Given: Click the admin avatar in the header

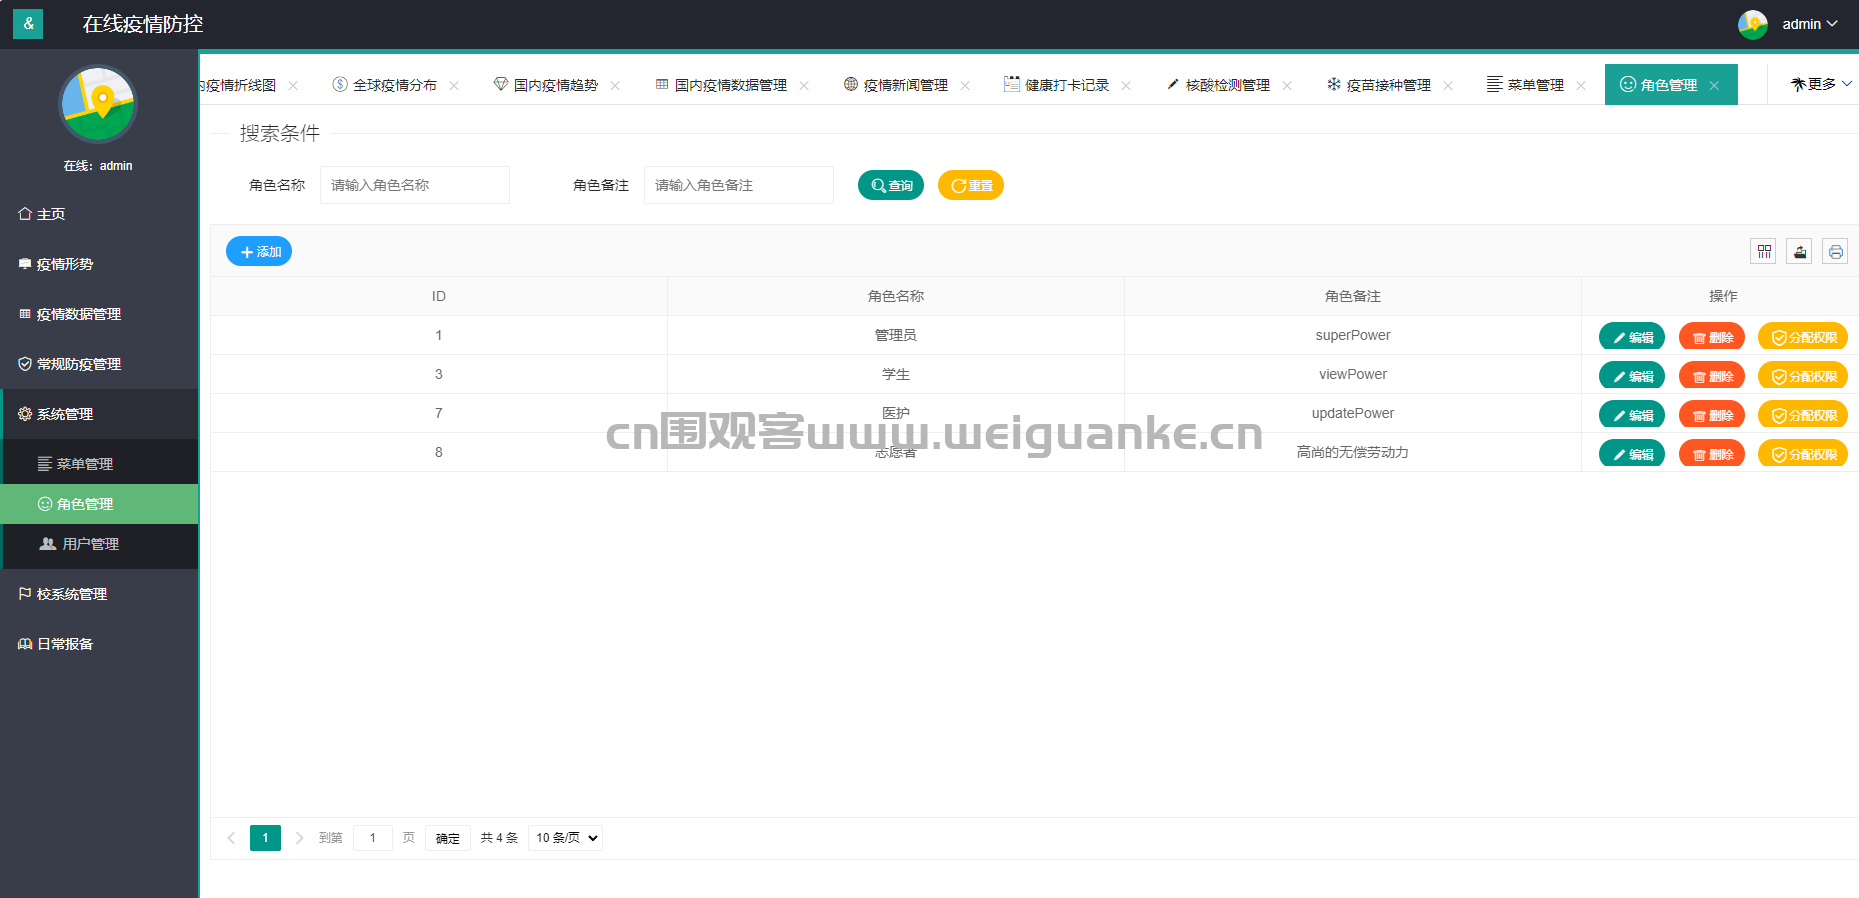Looking at the screenshot, I should click(1752, 24).
